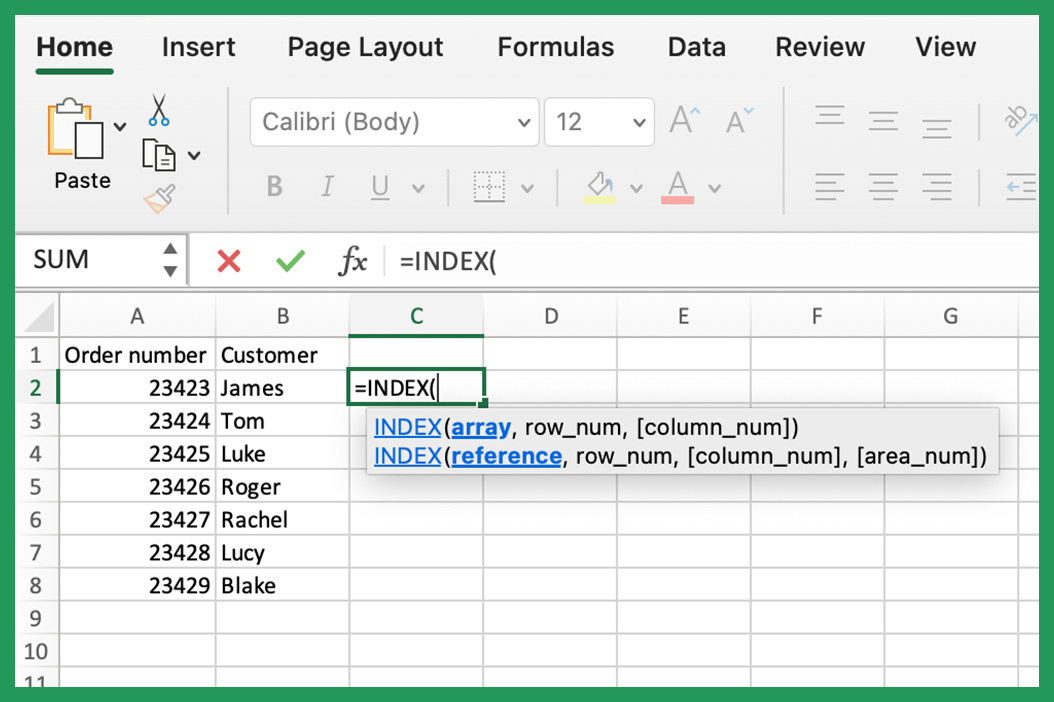Screen dimensions: 1054x702
Task: Confirm the formula with the green checkmark
Action: pos(290,261)
